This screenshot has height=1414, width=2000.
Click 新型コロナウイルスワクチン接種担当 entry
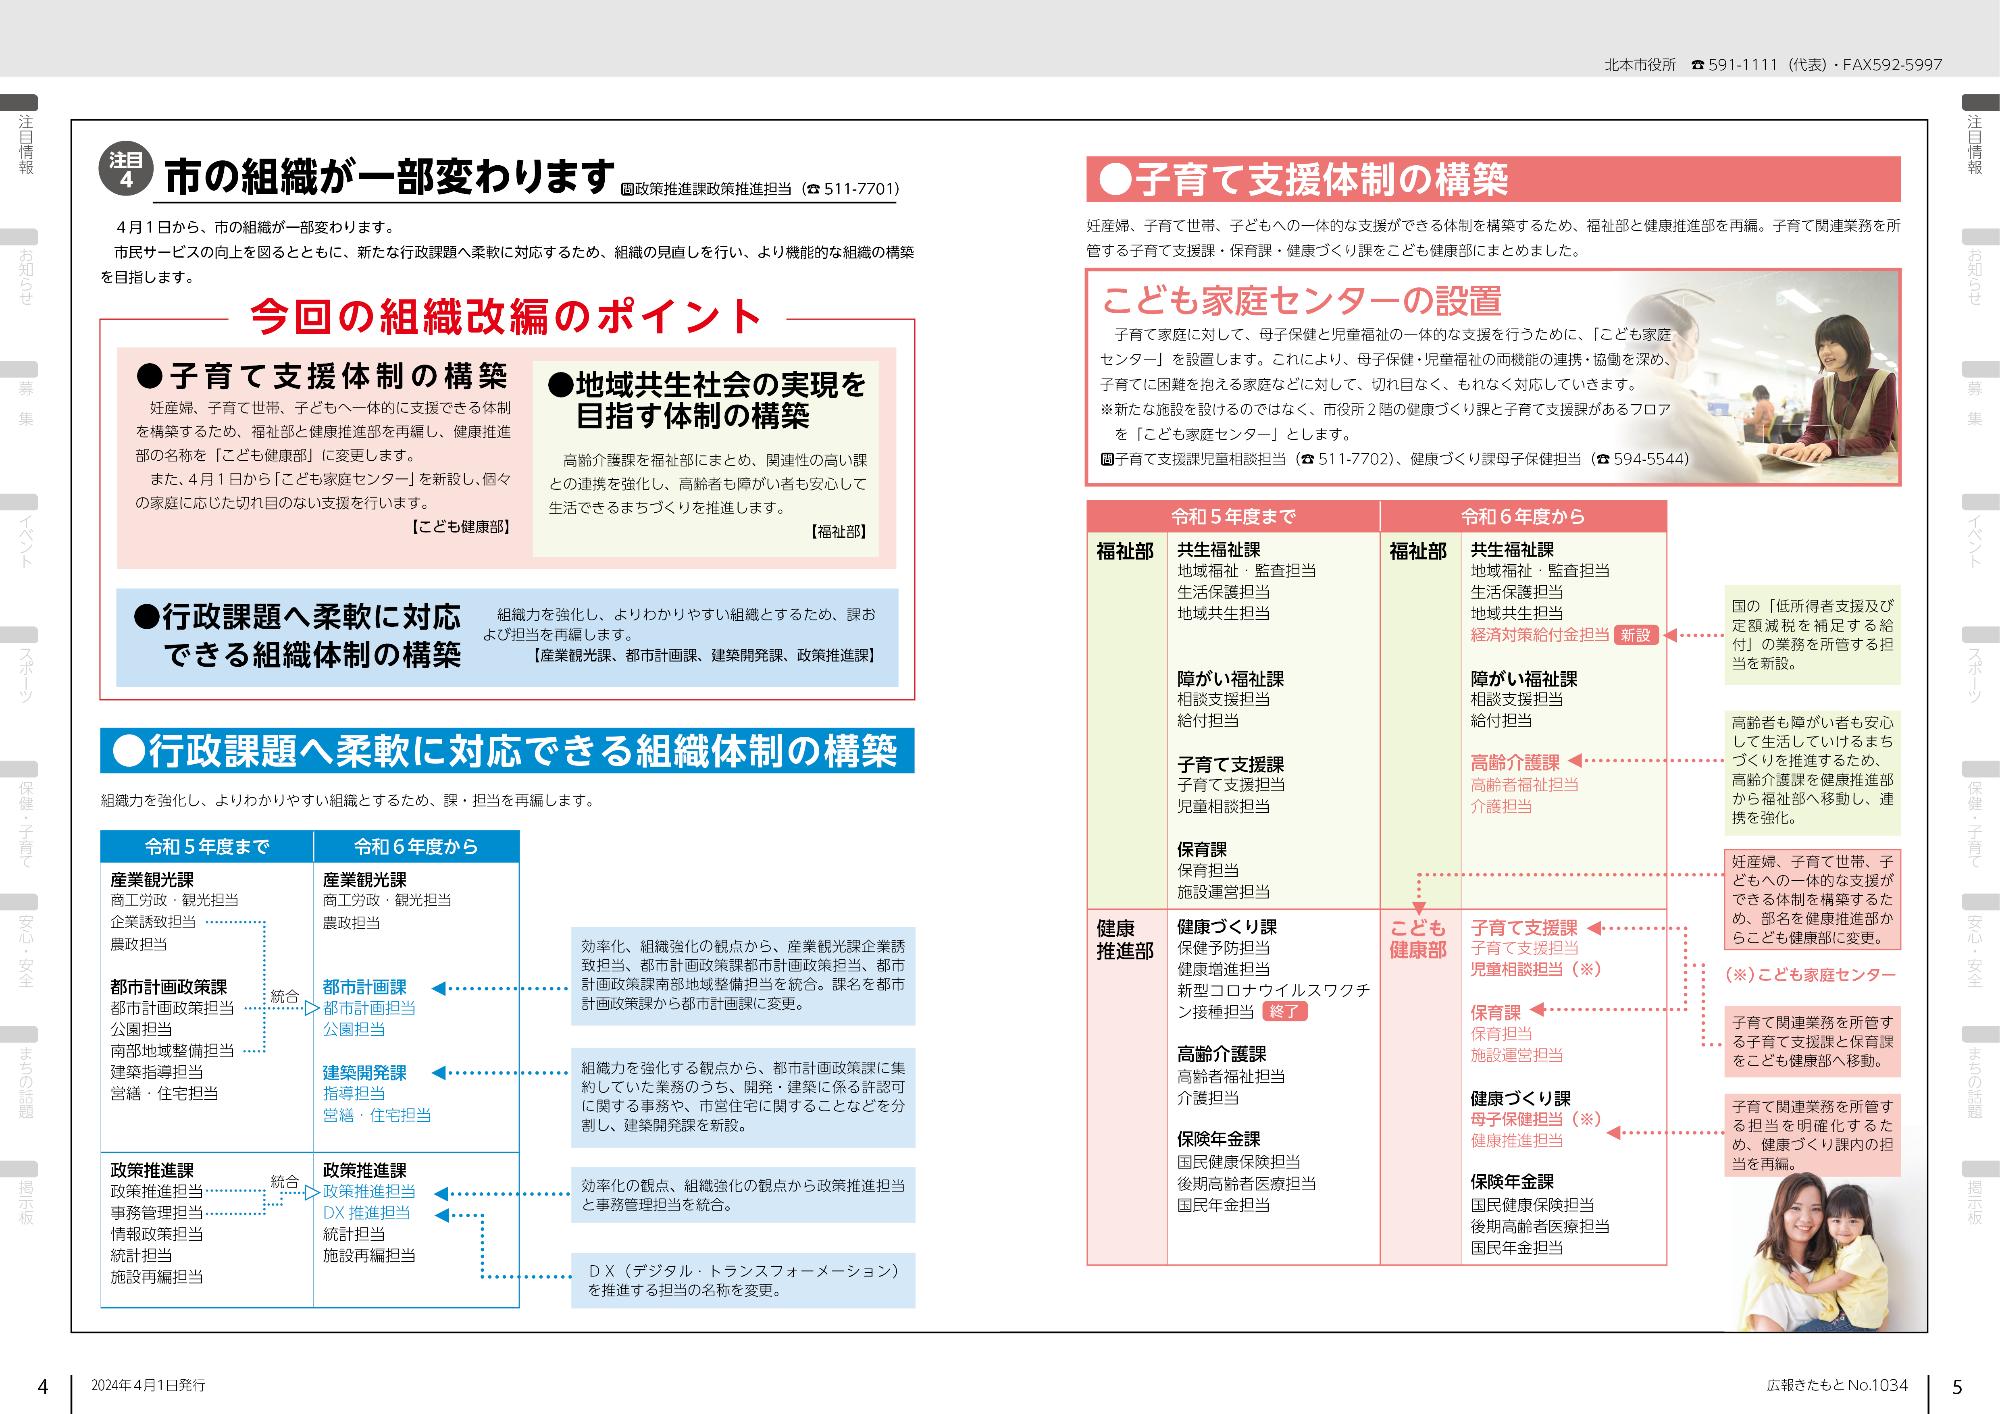1273,1000
